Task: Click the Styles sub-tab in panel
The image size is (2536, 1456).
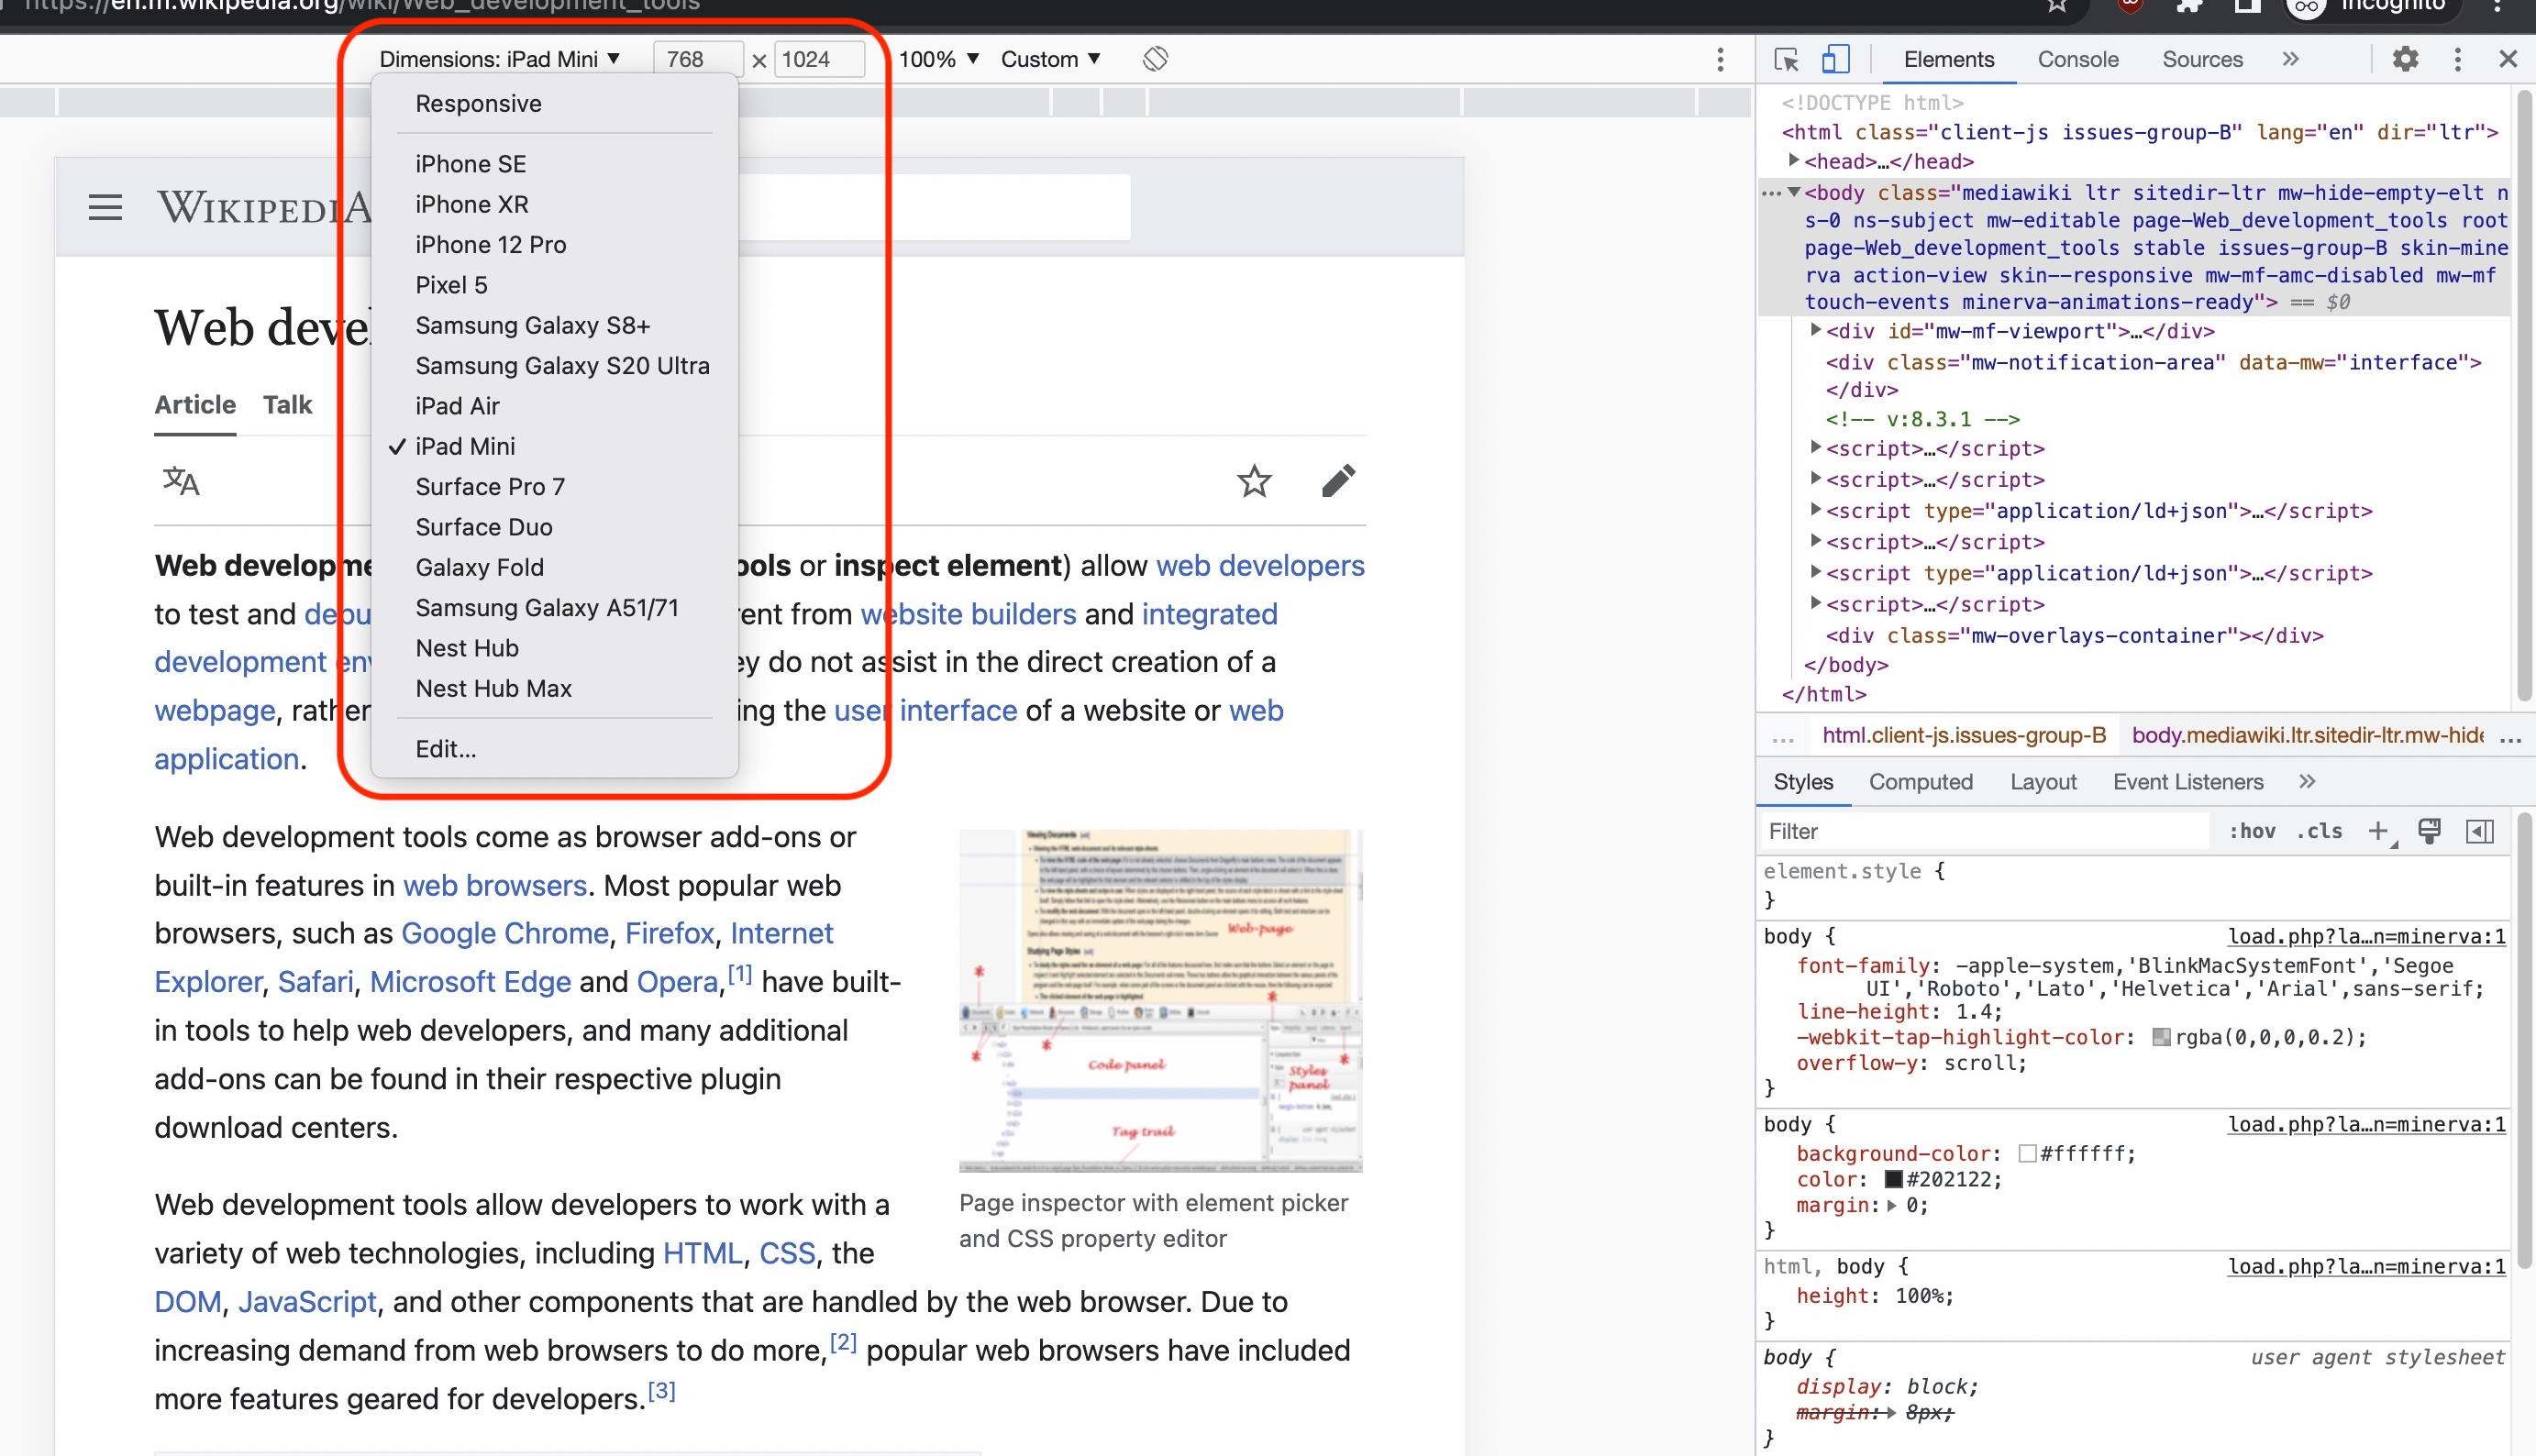Action: (1803, 780)
